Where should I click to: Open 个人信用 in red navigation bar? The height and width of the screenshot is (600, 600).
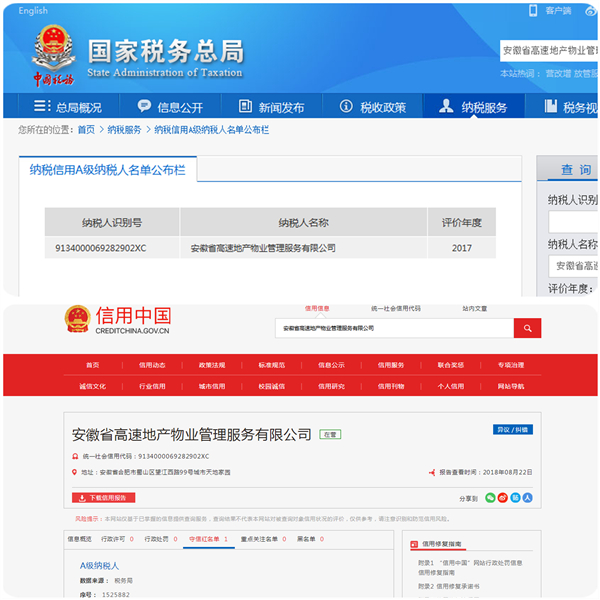point(451,386)
